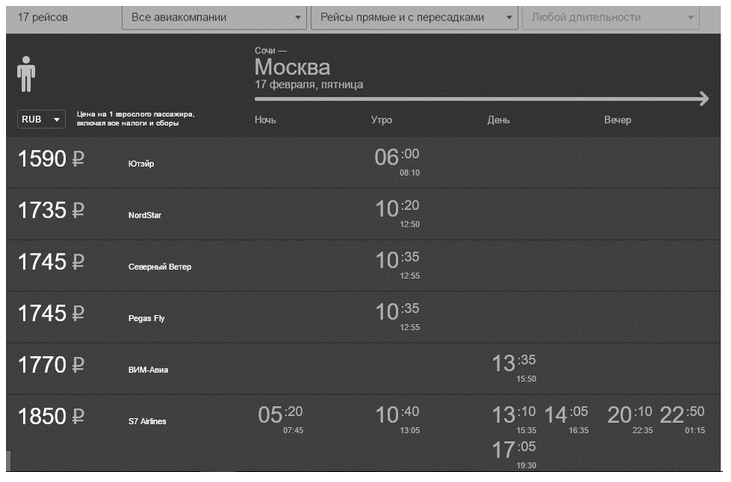Choose the S7 17:05 flight
The height and width of the screenshot is (482, 731).
point(514,450)
